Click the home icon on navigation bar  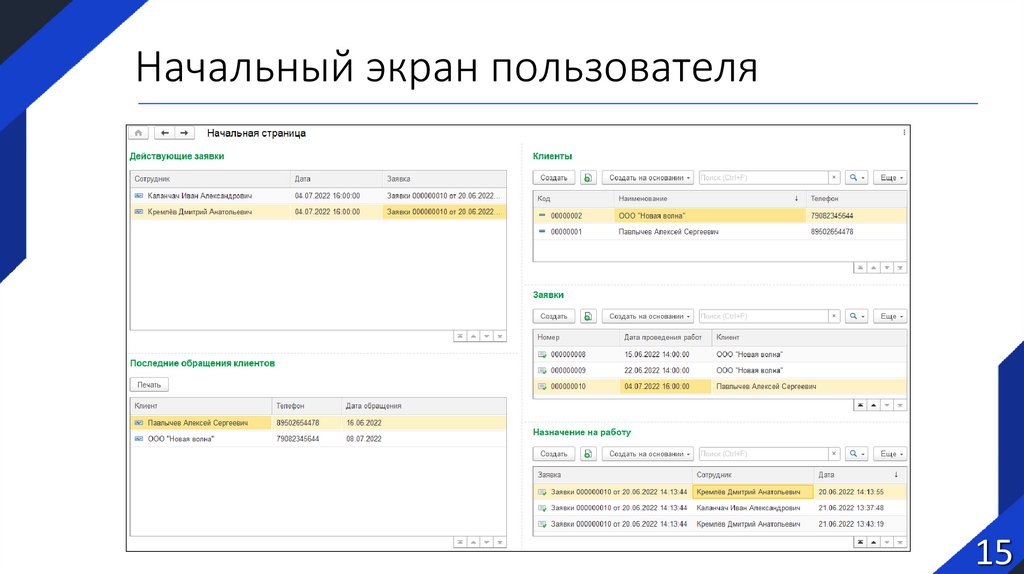pos(138,133)
